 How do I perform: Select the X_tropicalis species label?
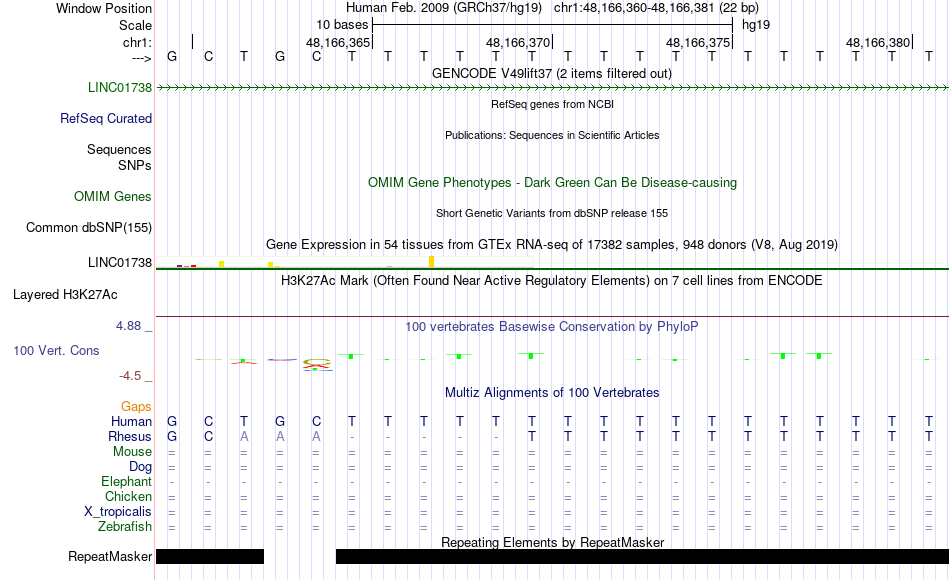pos(118,512)
